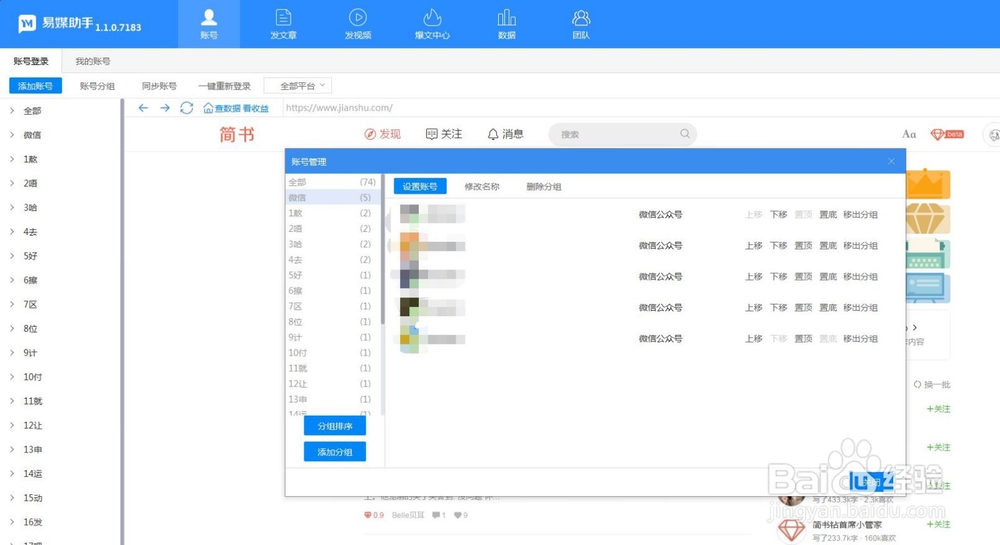This screenshot has width=1000, height=545.
Task: Click the crown icon on 简书 page
Action: [927, 185]
